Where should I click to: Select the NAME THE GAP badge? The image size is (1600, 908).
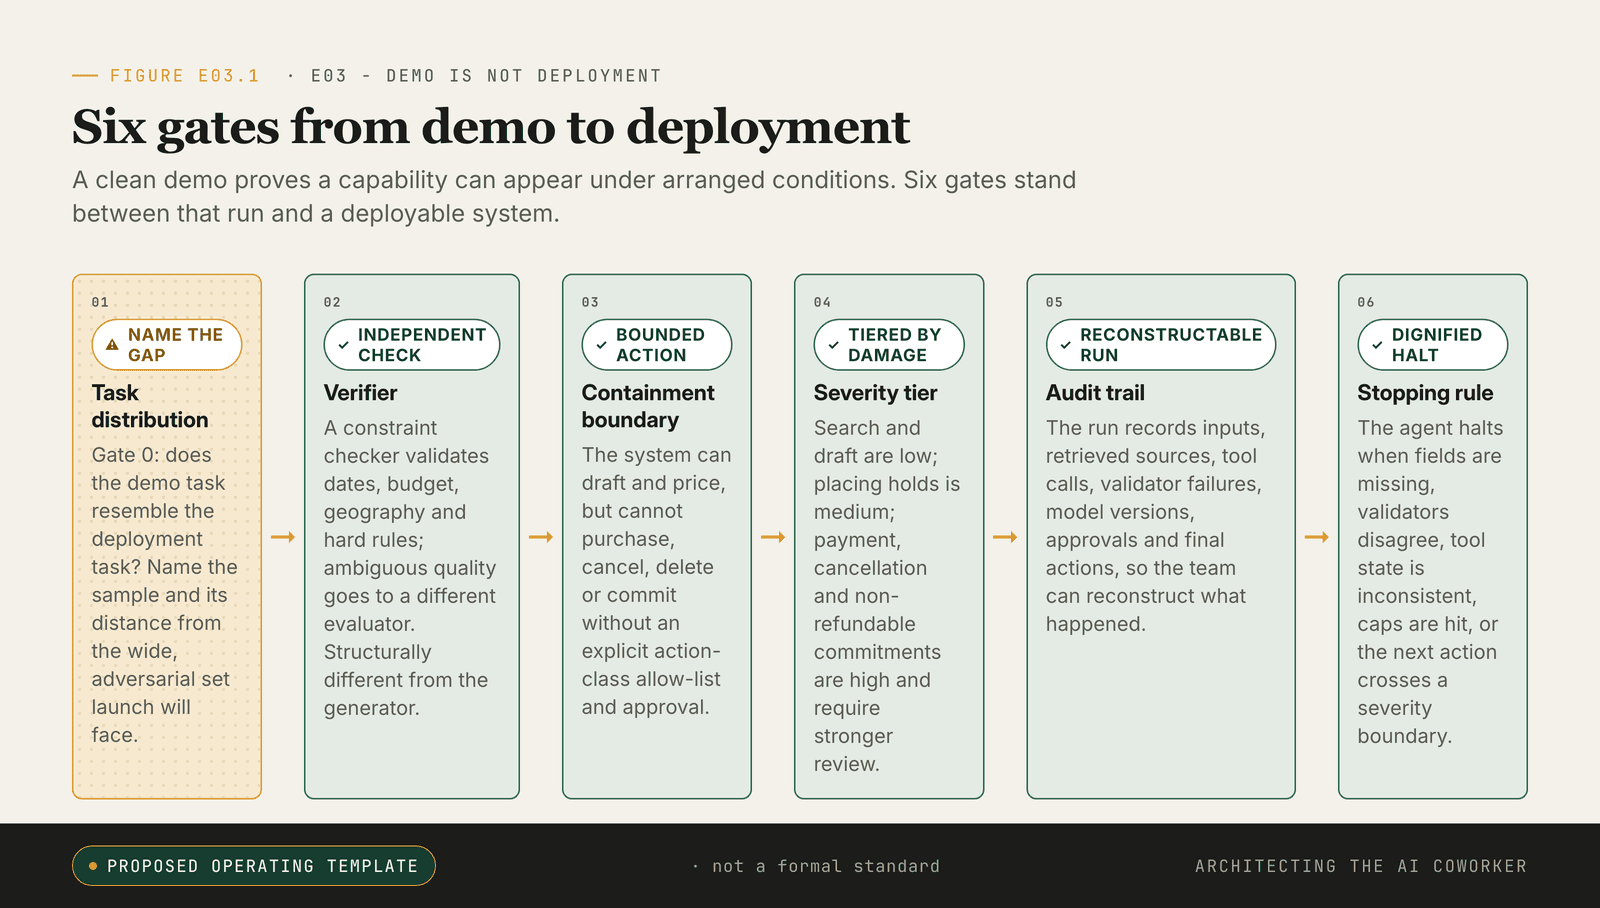pyautogui.click(x=167, y=345)
